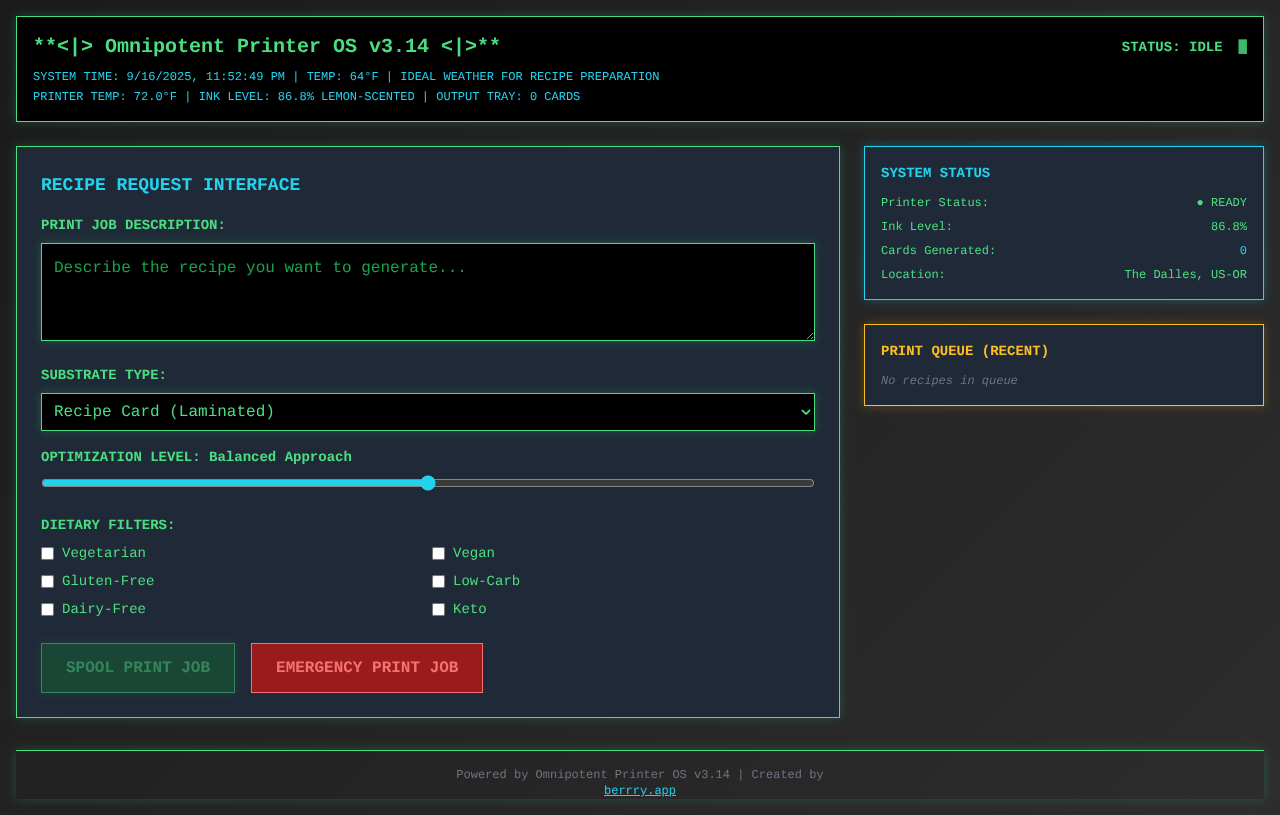Enable the Dairy-Free filter

coord(47,609)
